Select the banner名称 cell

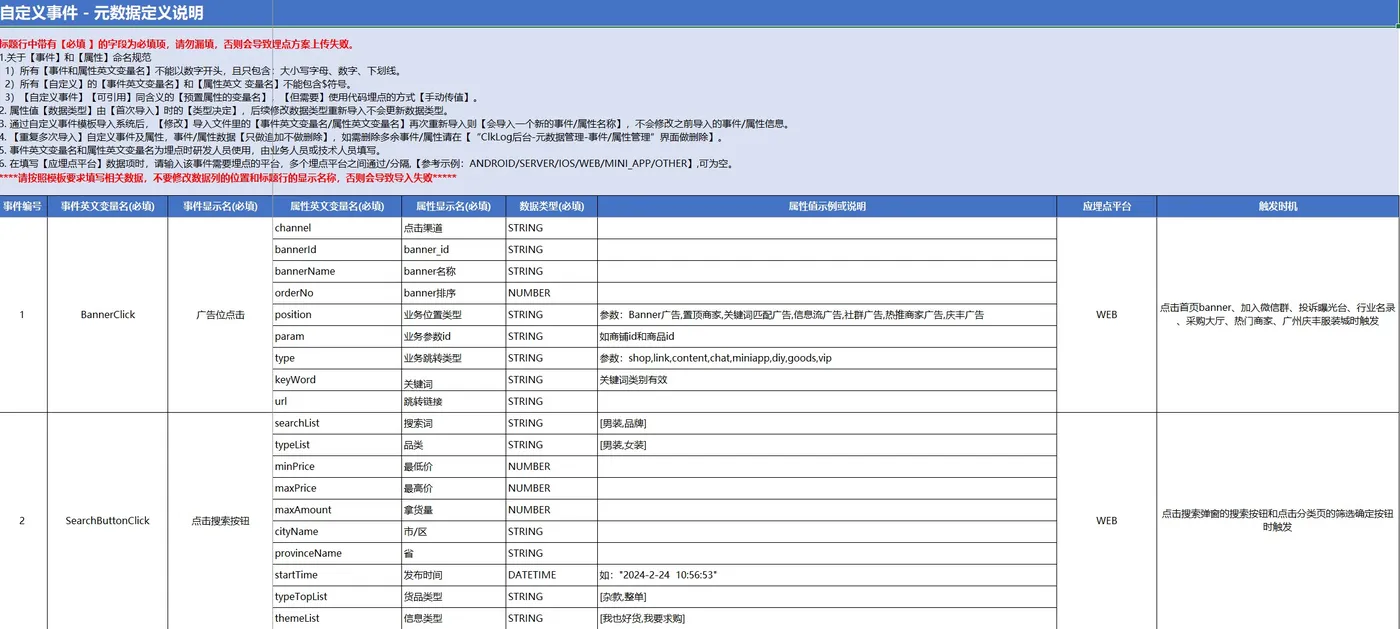453,271
